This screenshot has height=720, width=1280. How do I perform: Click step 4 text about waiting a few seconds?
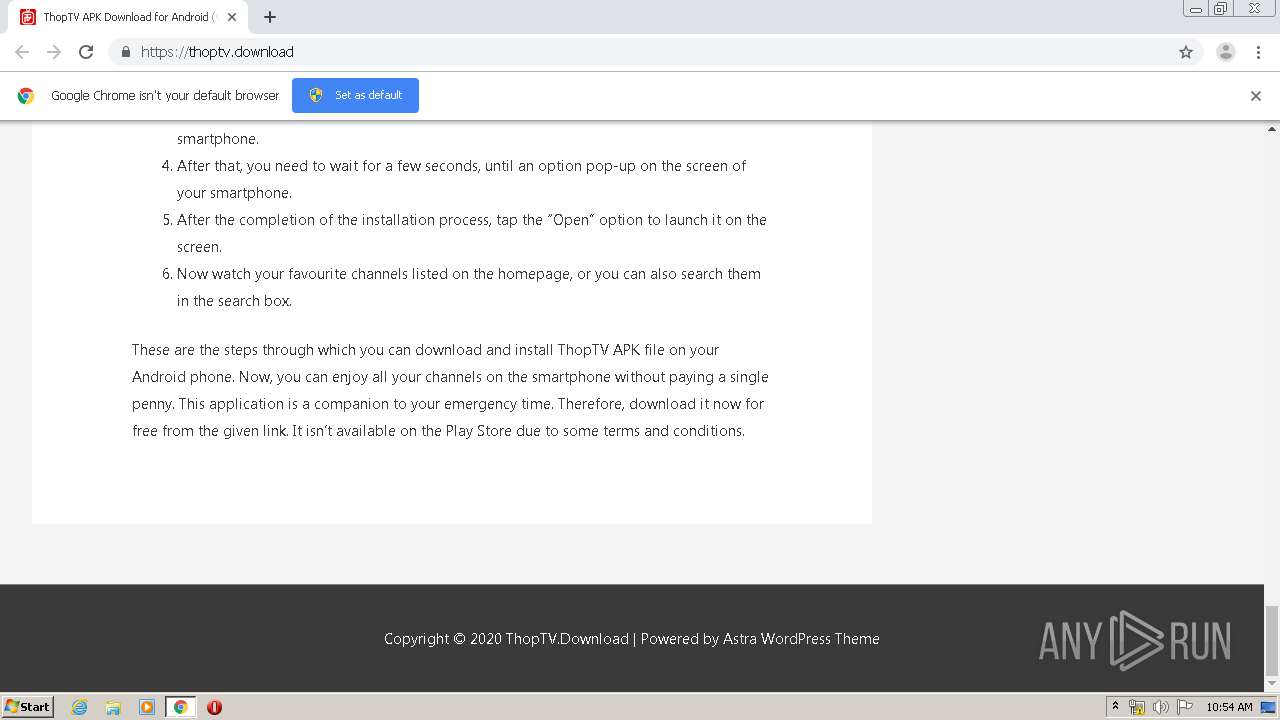(x=462, y=179)
